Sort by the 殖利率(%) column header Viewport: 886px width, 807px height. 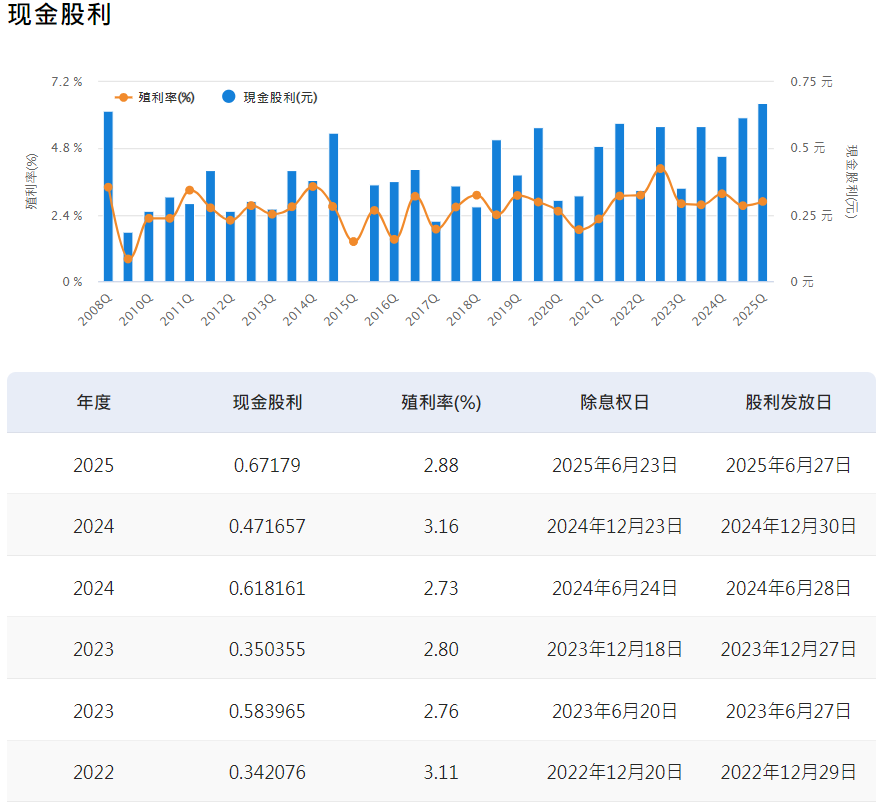(x=441, y=402)
